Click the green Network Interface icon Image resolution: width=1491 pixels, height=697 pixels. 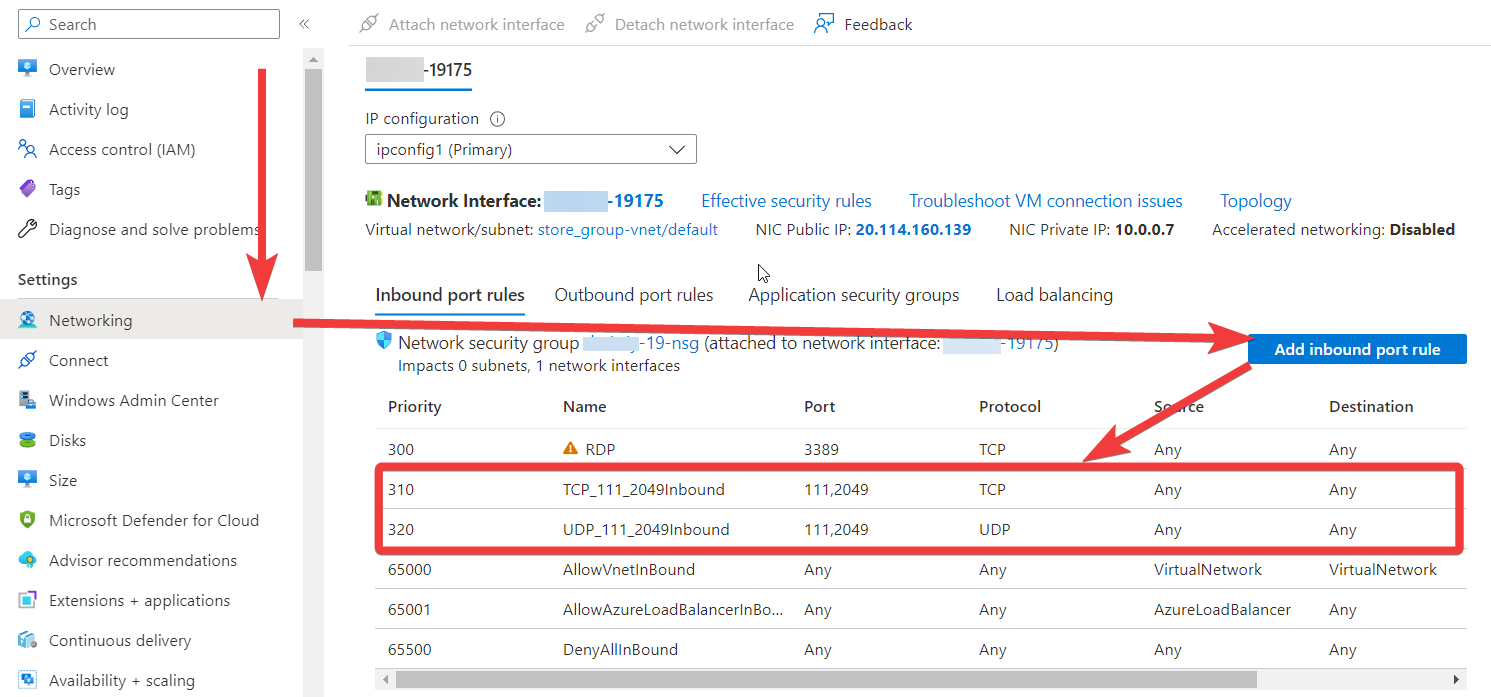click(x=374, y=200)
